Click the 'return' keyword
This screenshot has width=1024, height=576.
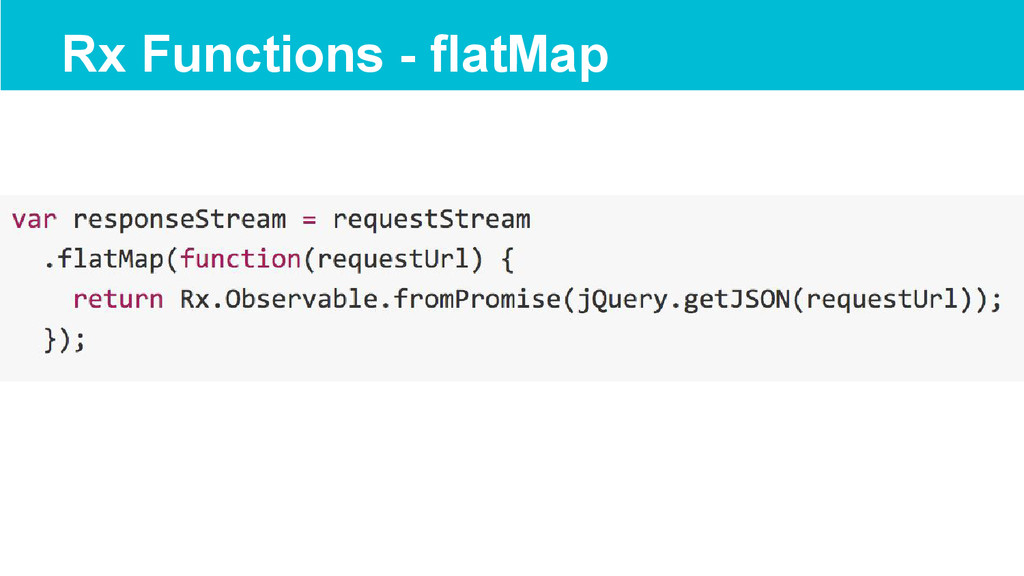click(x=118, y=300)
